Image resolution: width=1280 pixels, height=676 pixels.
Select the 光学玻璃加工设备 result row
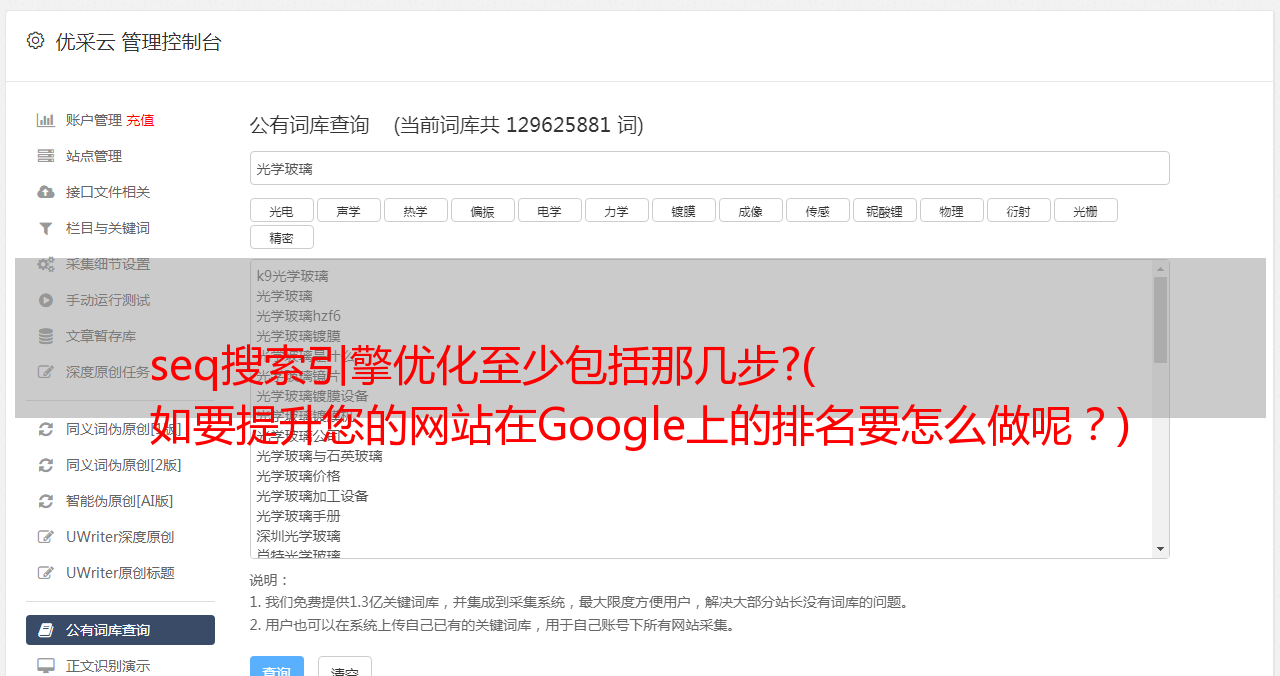(x=701, y=496)
